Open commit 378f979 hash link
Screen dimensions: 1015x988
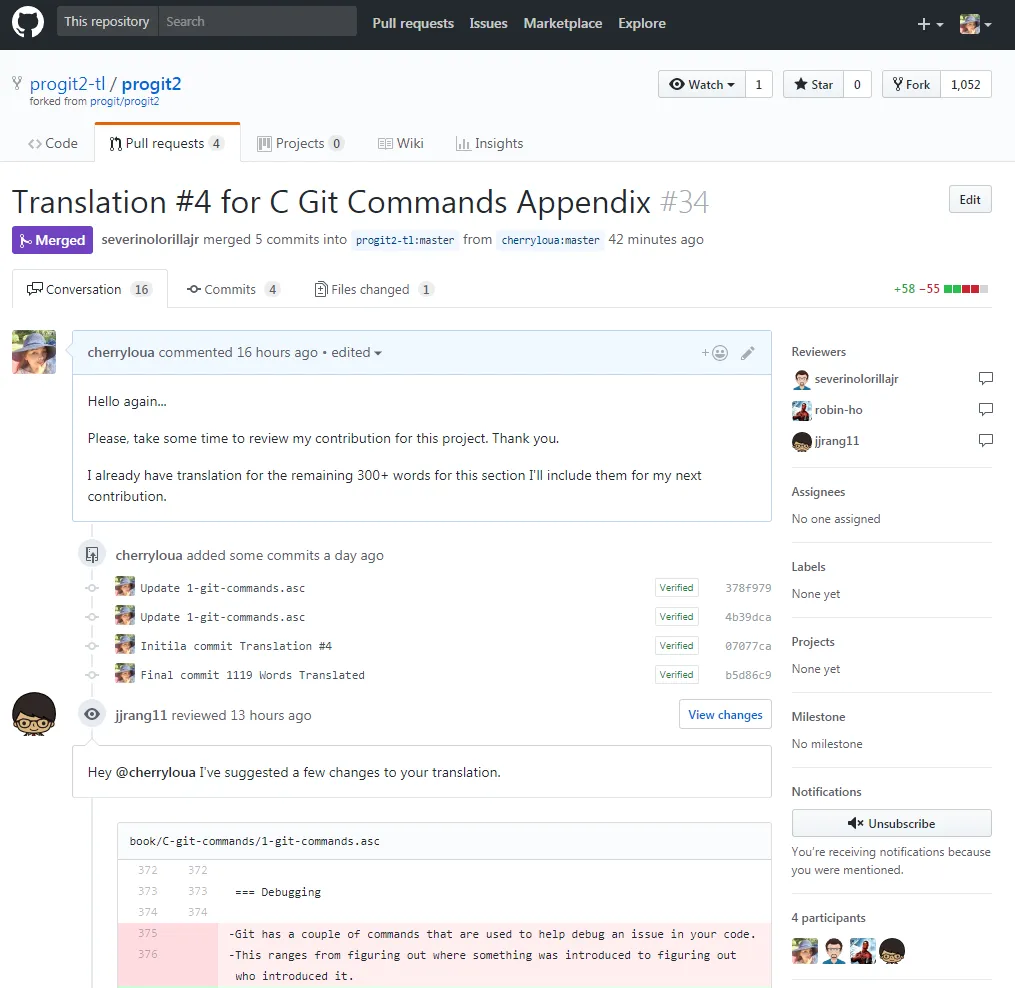tap(748, 588)
